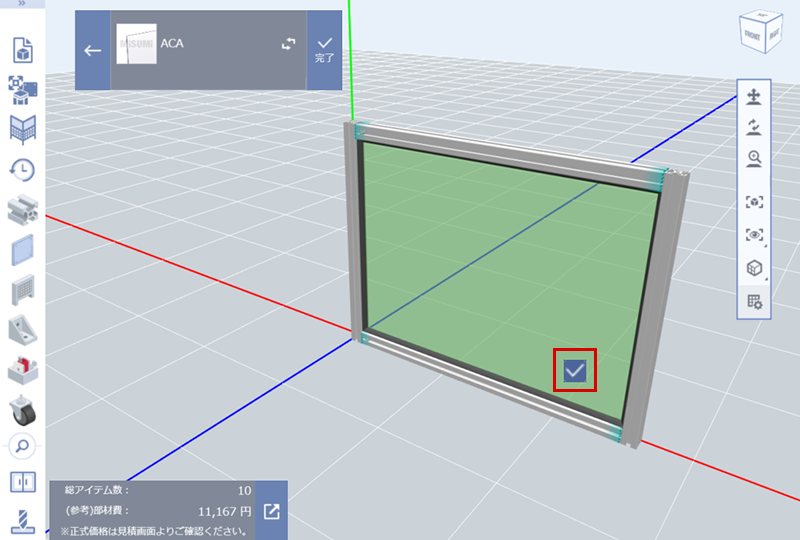Open the cube display-style dropdown

[x=754, y=268]
